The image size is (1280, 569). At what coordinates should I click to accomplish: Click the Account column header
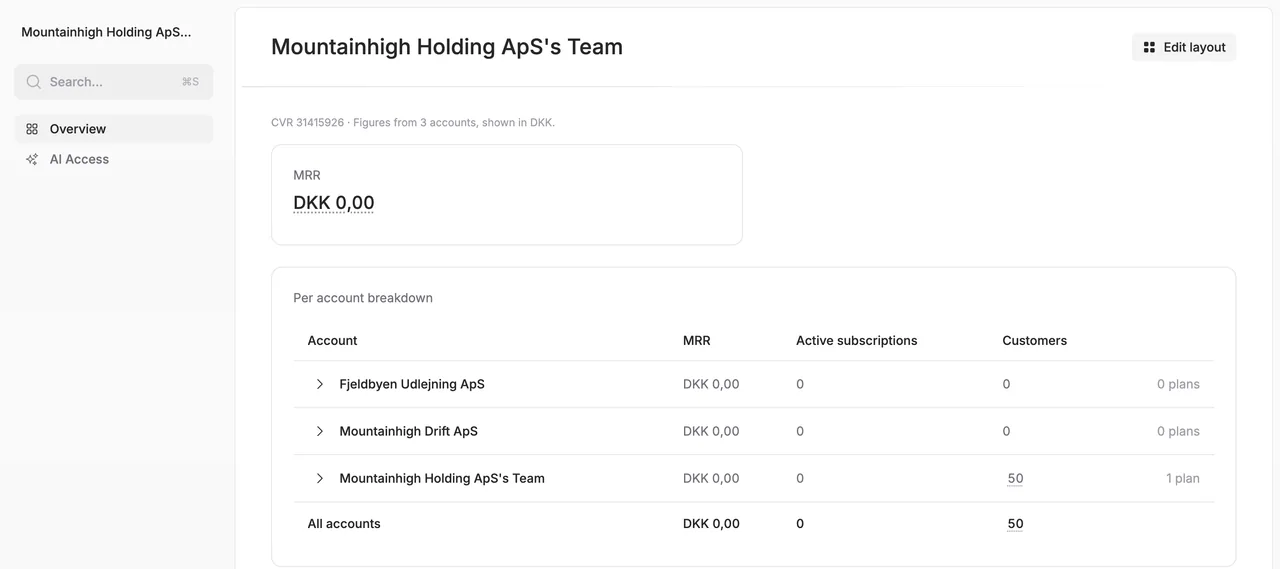point(332,340)
